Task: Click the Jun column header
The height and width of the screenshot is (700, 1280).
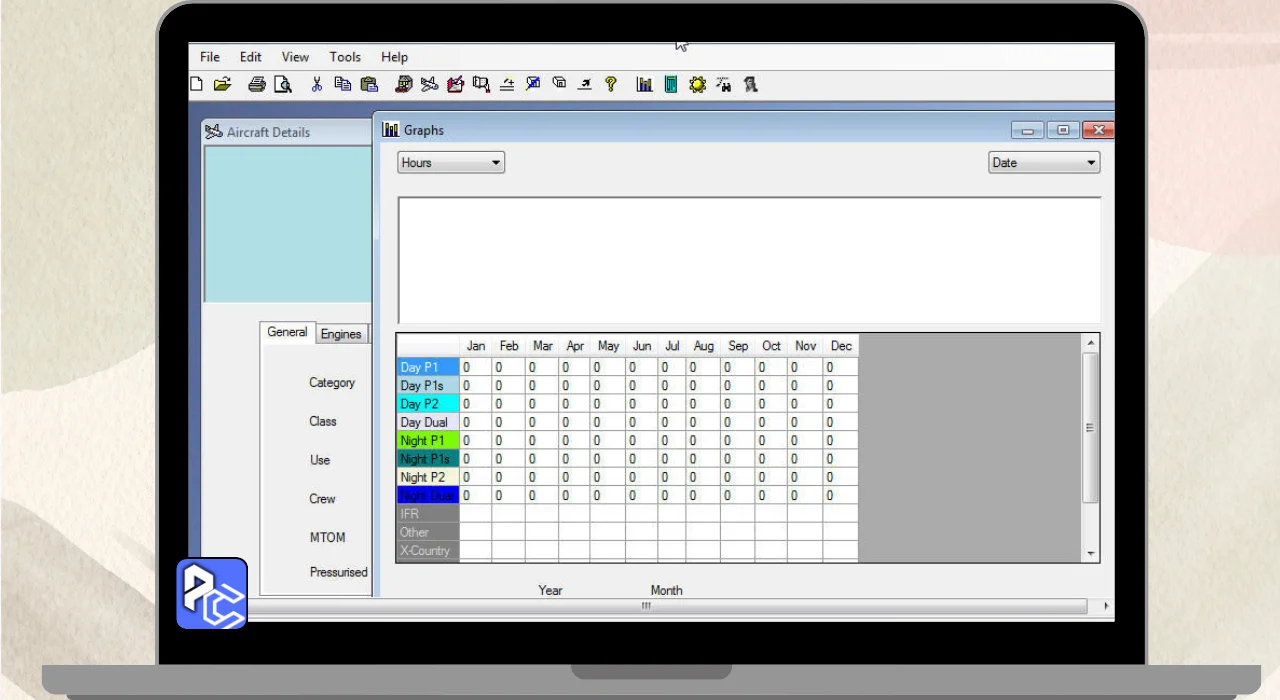Action: pyautogui.click(x=642, y=346)
